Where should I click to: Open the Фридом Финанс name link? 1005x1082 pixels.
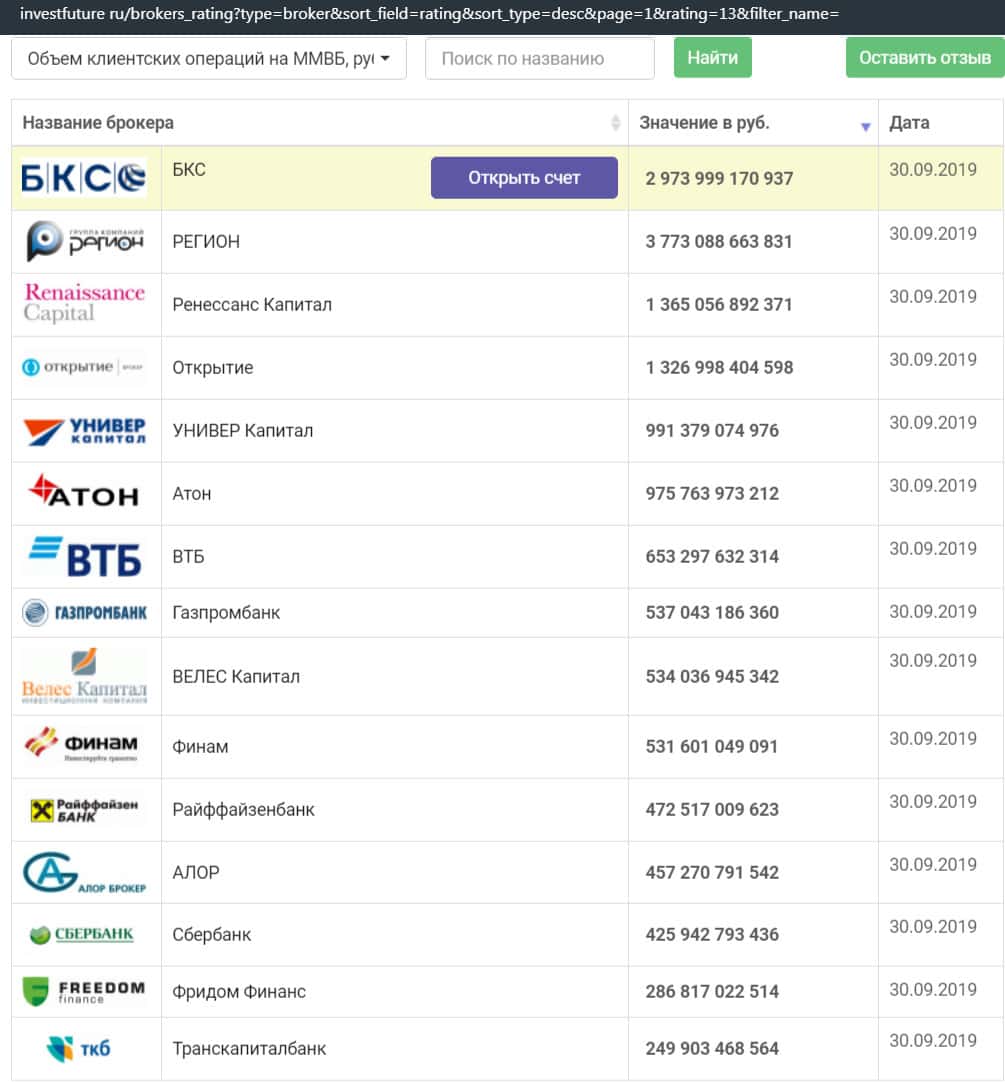click(239, 992)
